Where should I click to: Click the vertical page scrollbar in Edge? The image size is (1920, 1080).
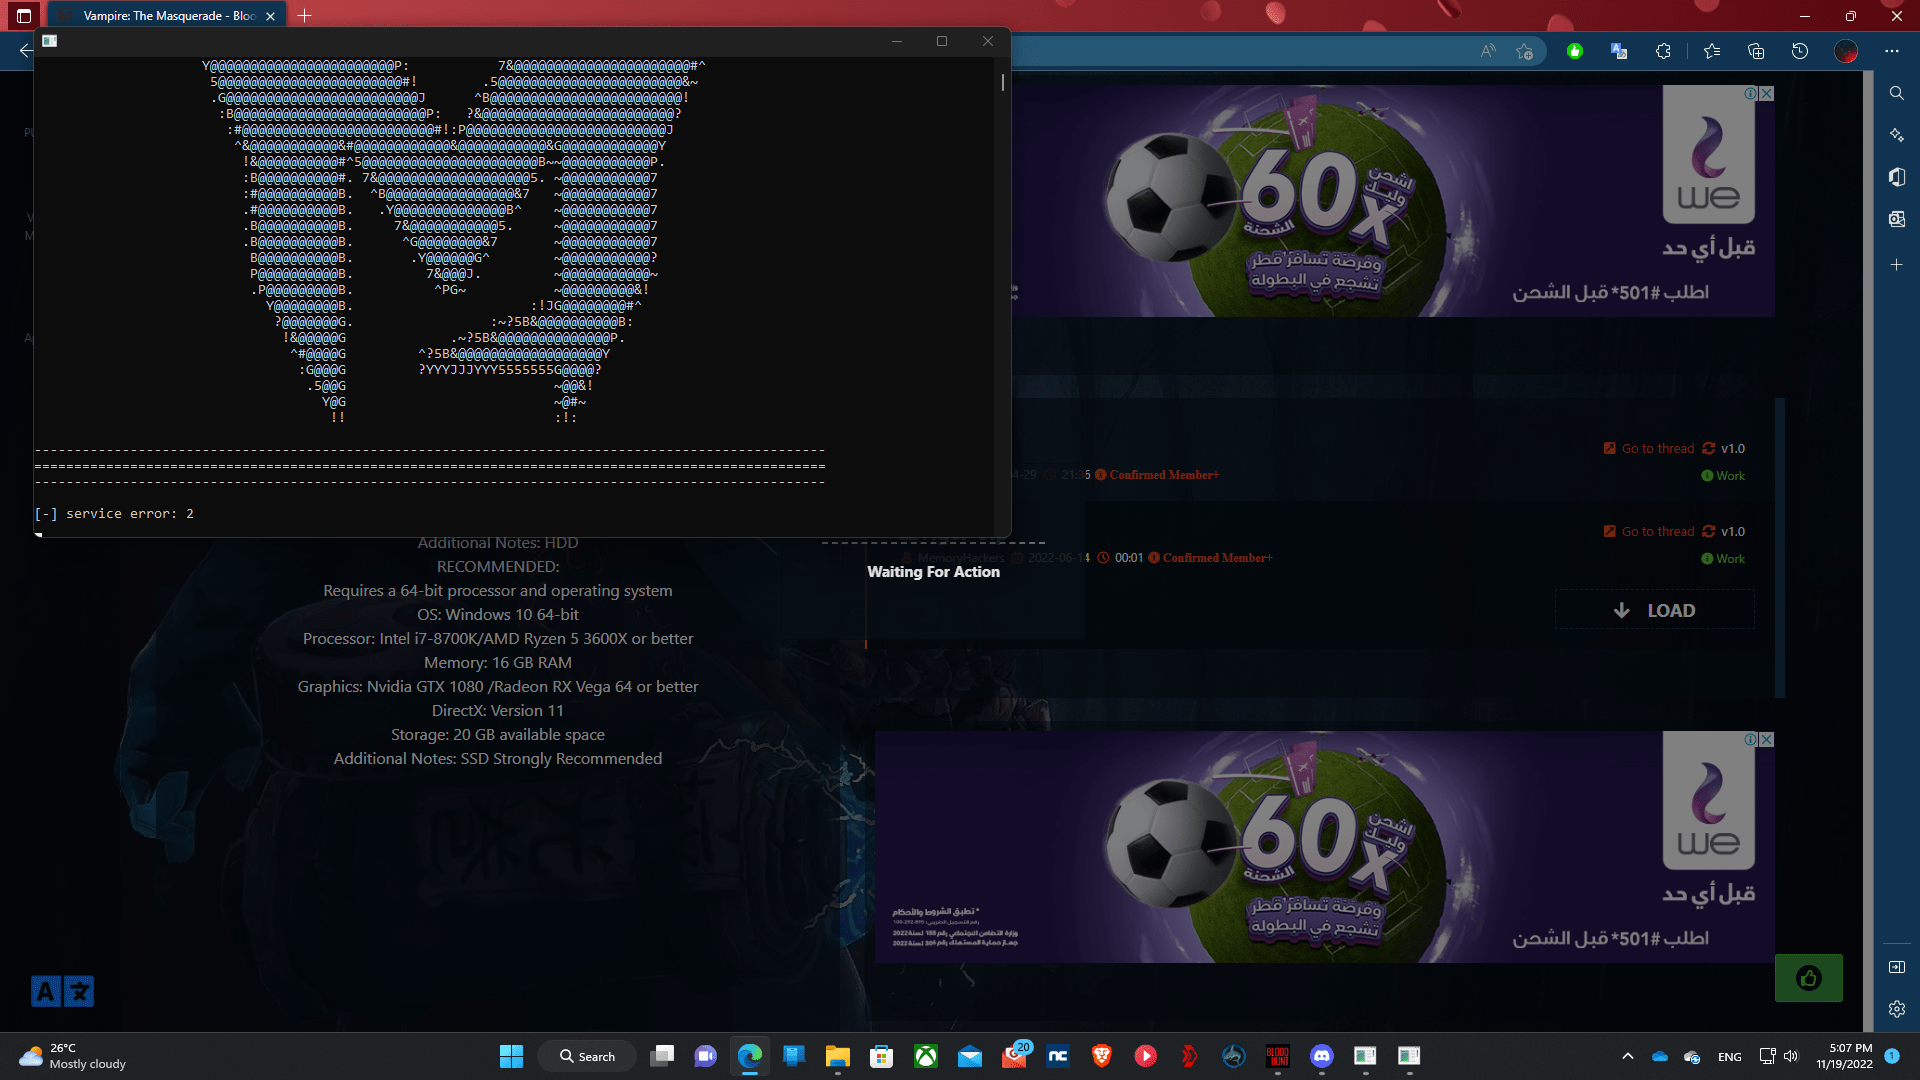pos(1867,550)
